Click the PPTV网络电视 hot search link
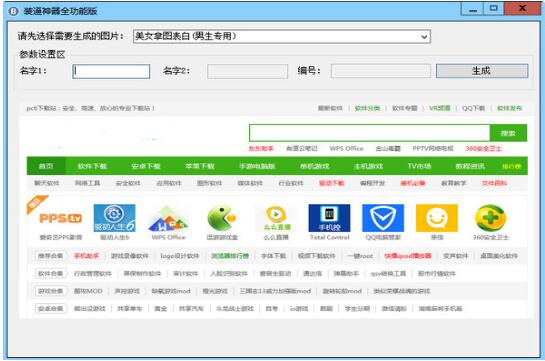The image size is (545, 361). tap(433, 148)
